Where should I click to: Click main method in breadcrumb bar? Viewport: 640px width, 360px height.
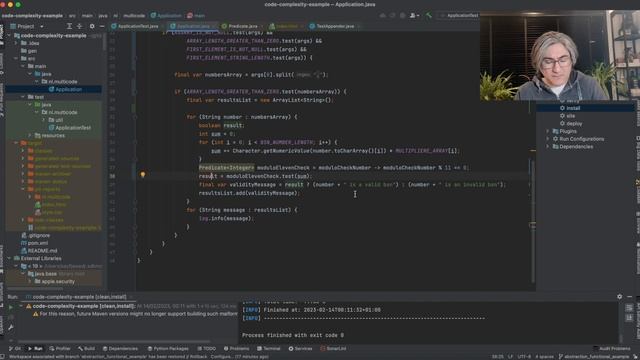[196, 16]
